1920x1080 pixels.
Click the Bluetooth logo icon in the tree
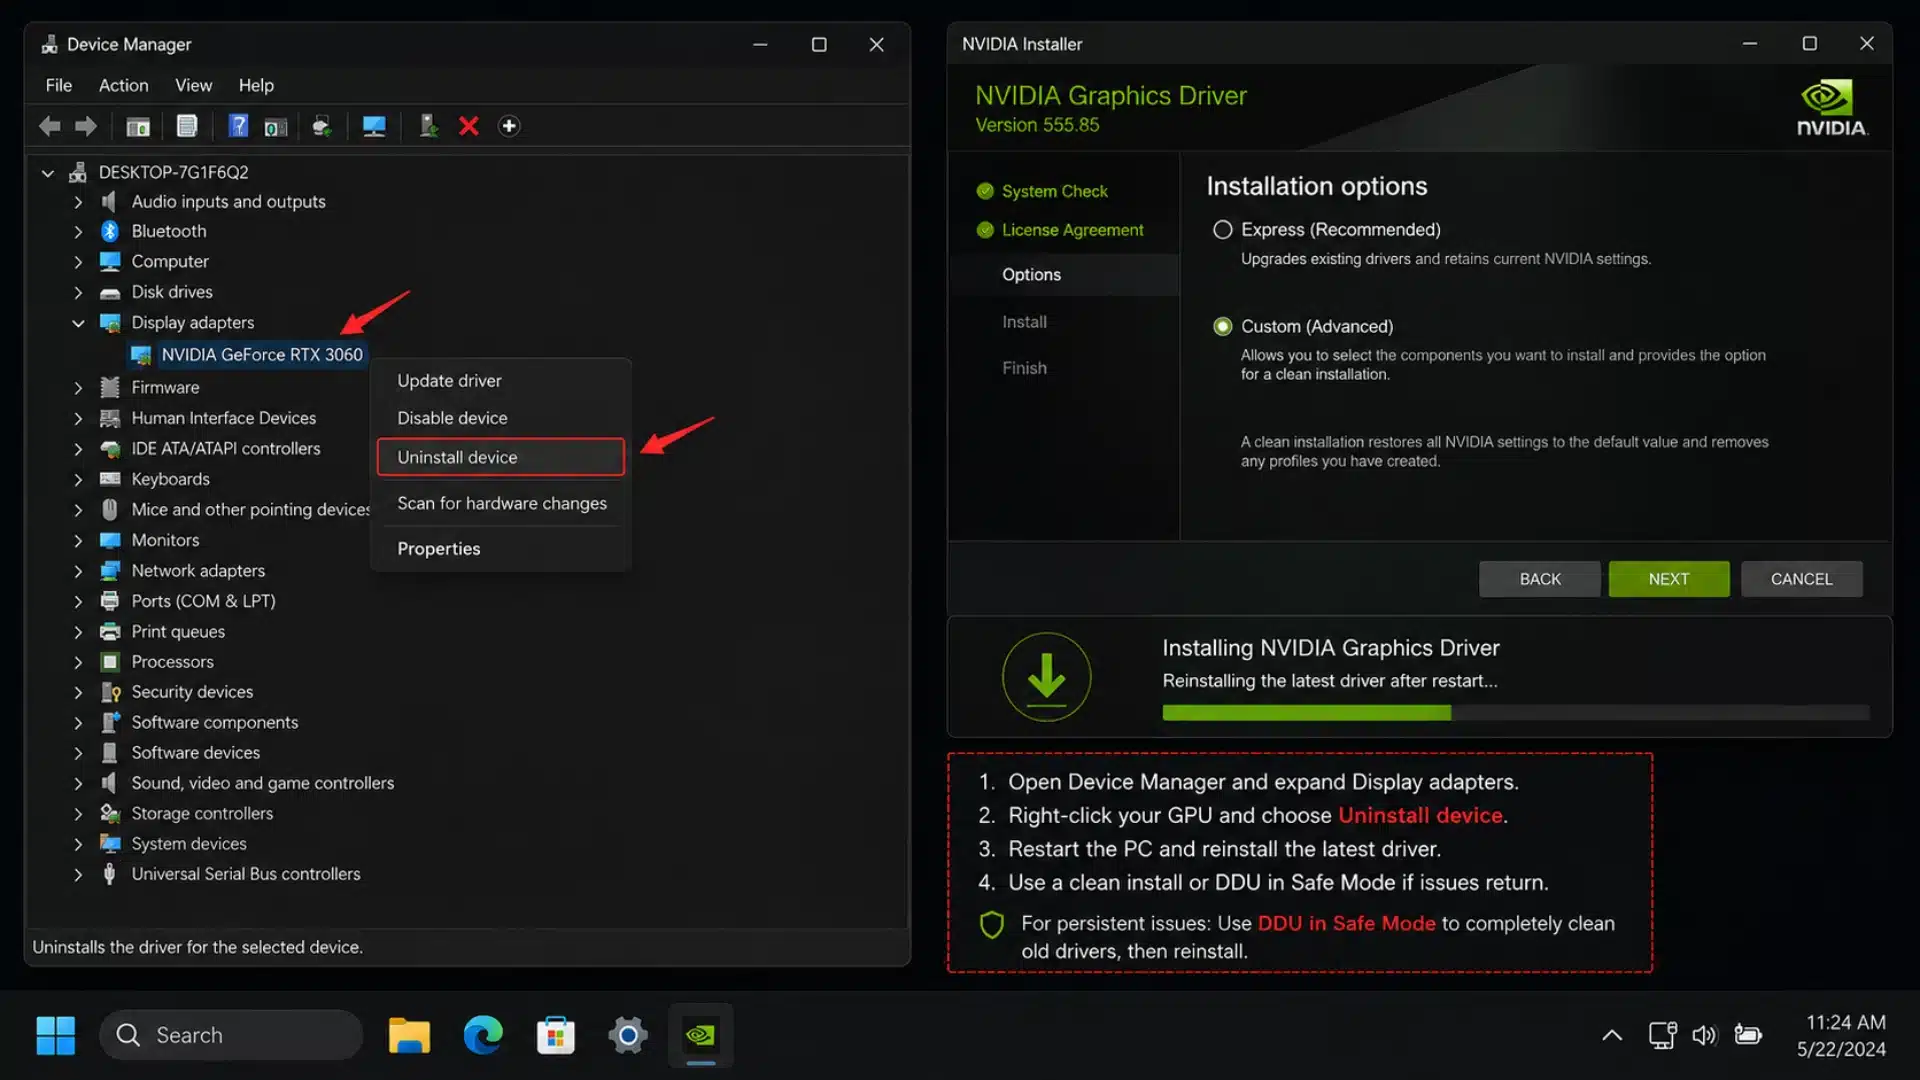click(x=110, y=231)
